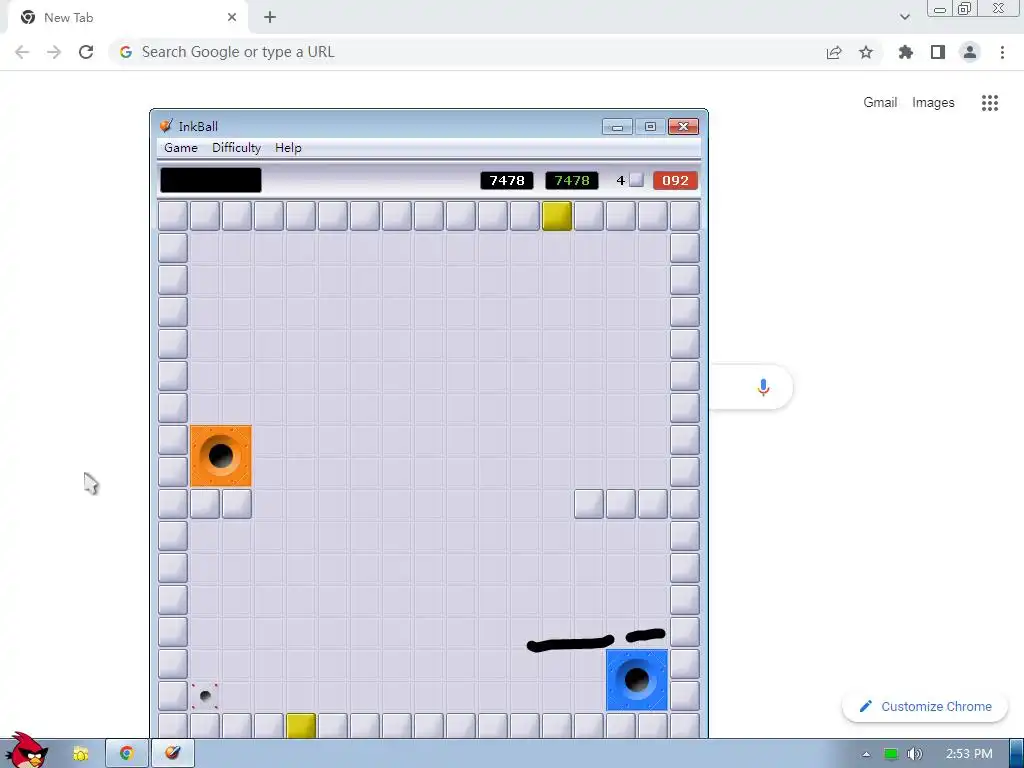This screenshot has width=1024, height=768.
Task: Toggle Chrome side panel
Action: (938, 52)
